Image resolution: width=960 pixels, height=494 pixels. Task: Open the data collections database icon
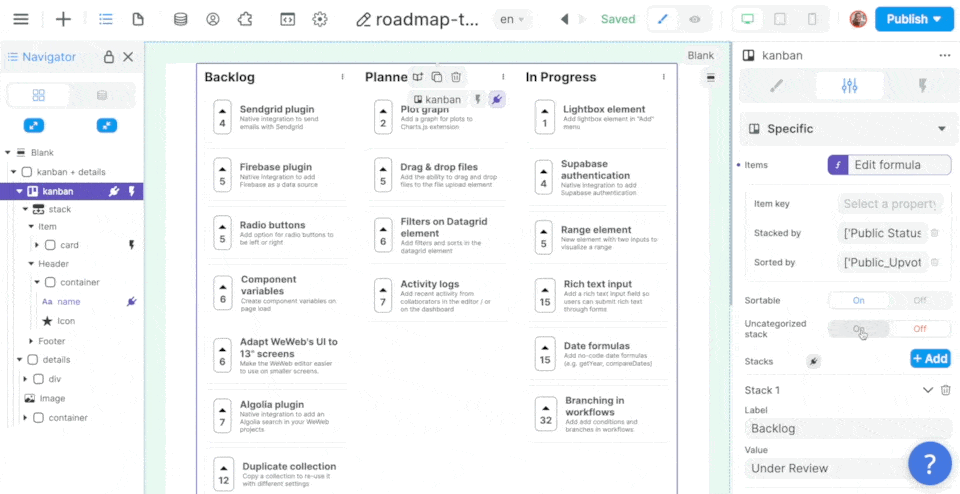[180, 19]
